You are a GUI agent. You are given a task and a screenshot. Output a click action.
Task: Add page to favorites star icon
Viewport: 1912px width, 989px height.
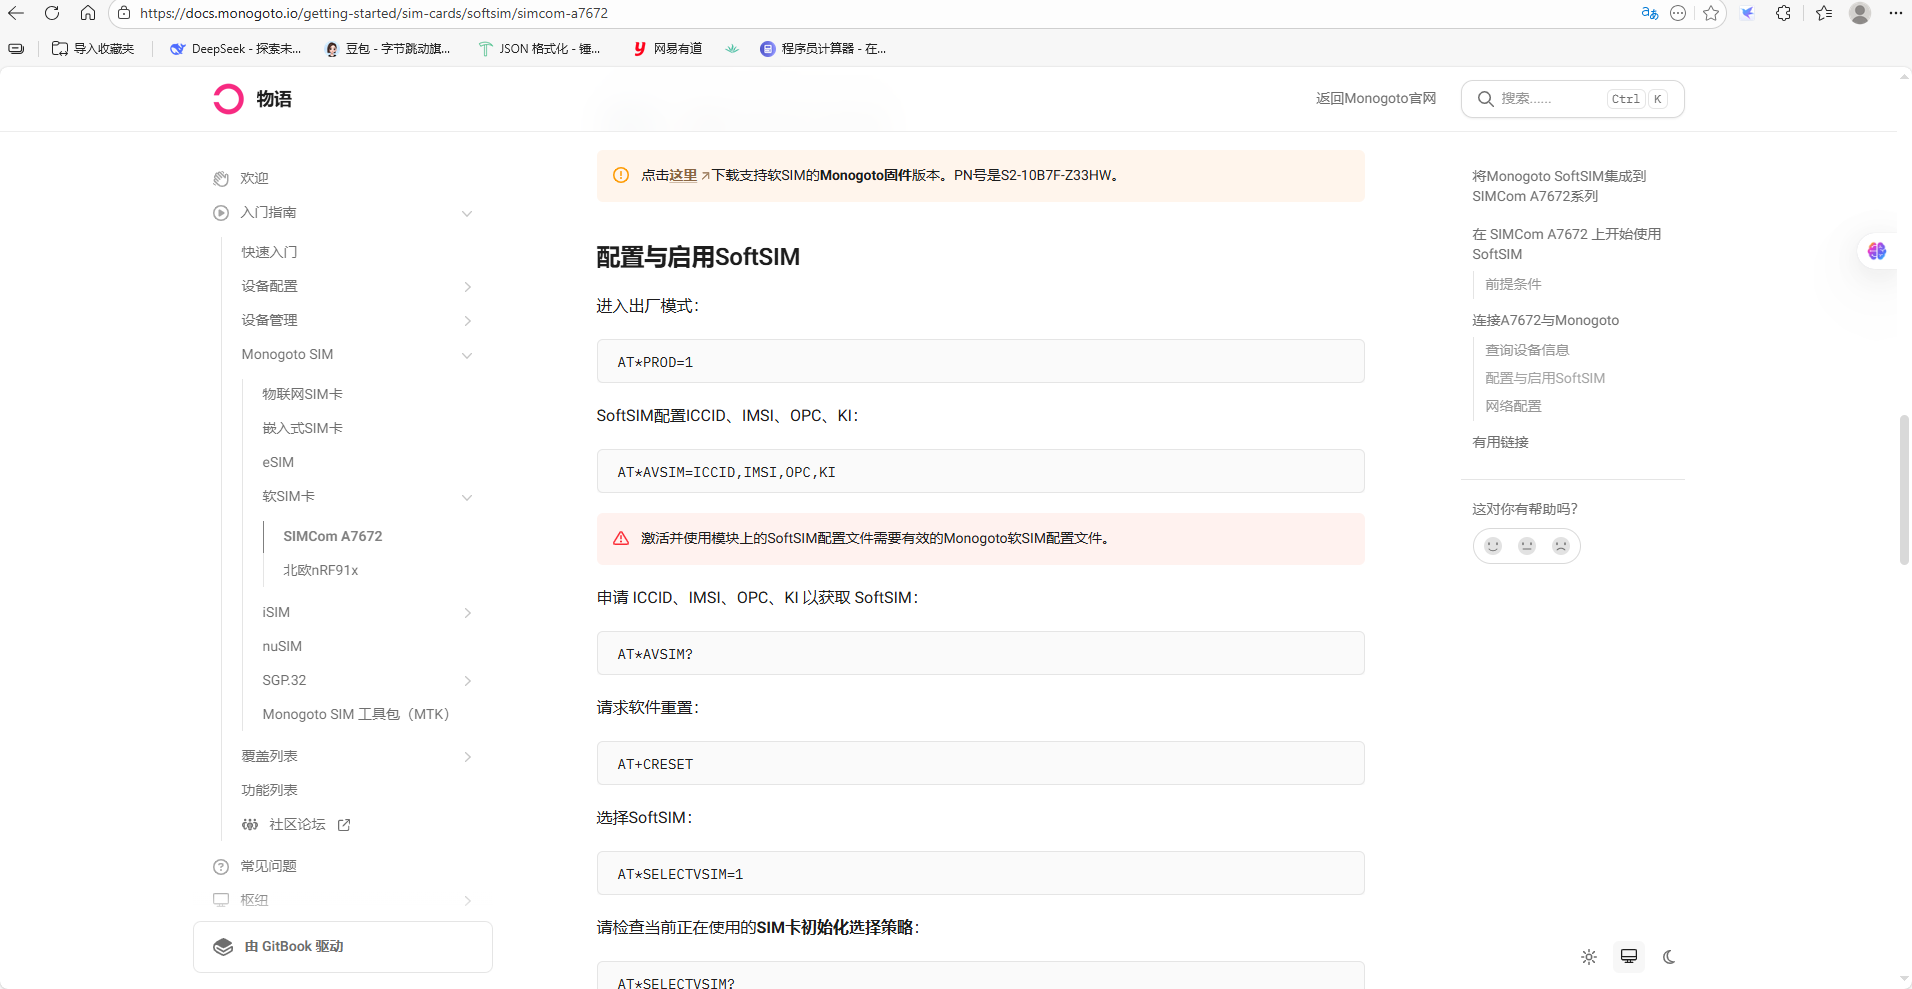[1711, 13]
